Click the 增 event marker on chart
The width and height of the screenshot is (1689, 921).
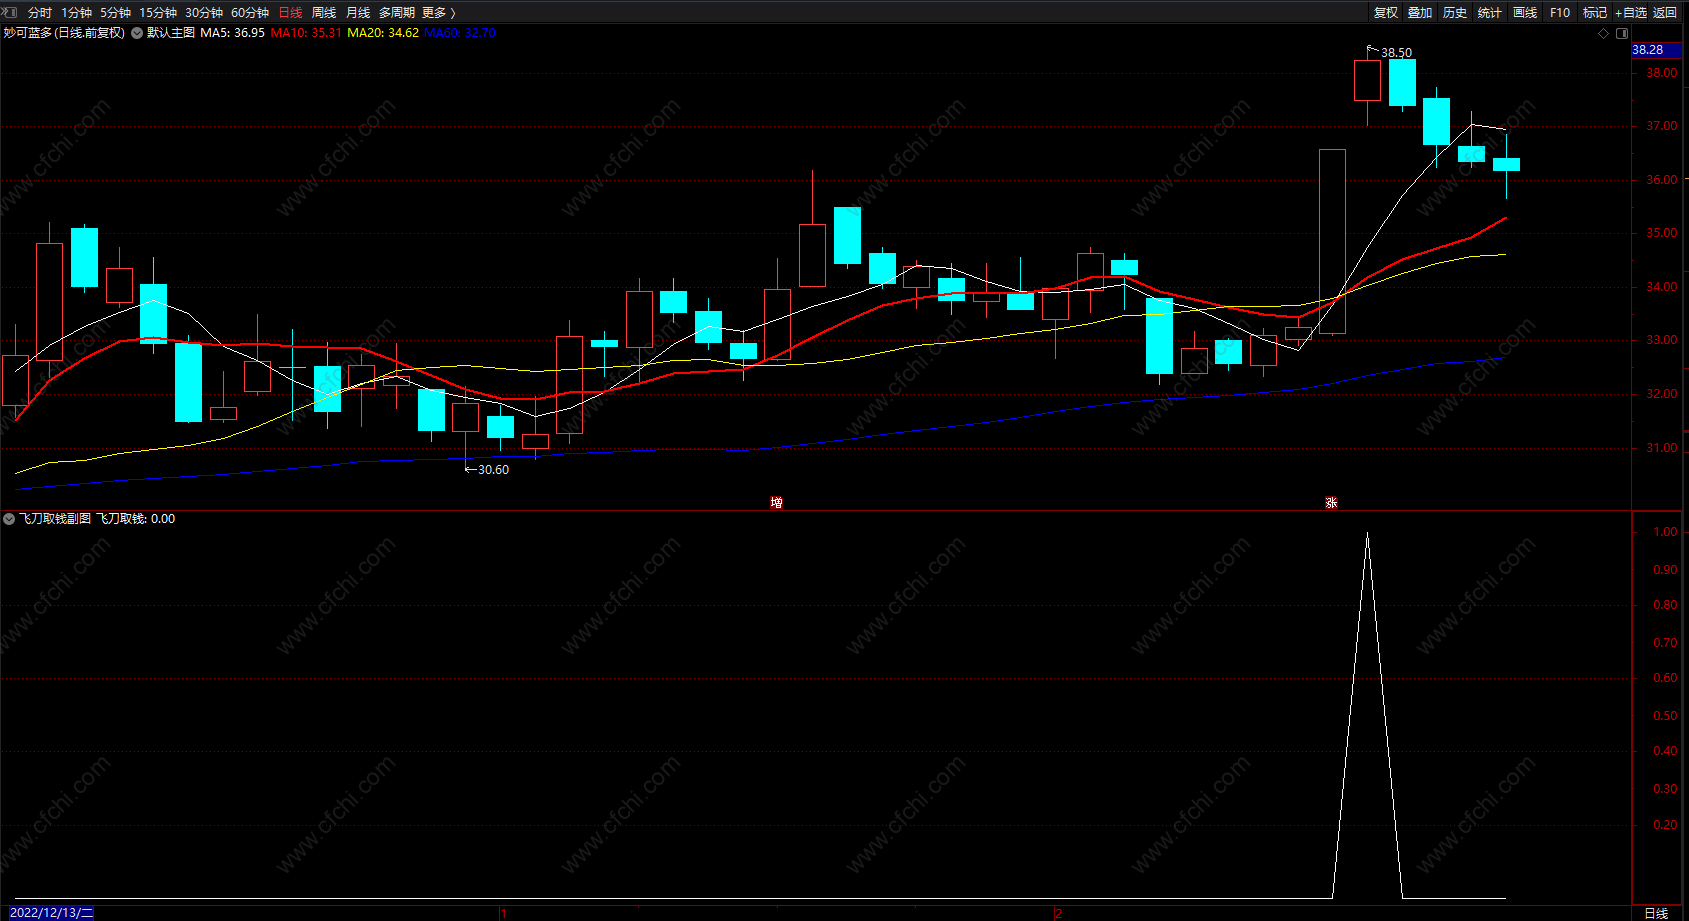777,502
